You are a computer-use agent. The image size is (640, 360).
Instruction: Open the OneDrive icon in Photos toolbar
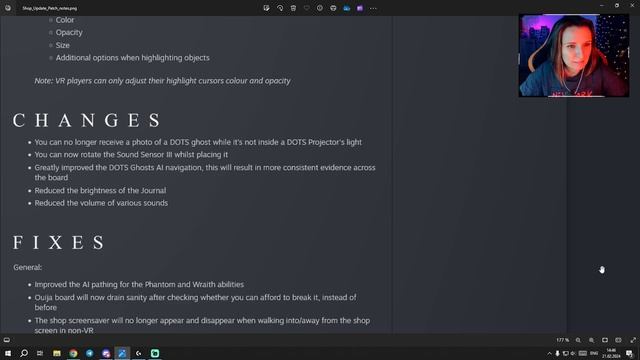point(347,8)
